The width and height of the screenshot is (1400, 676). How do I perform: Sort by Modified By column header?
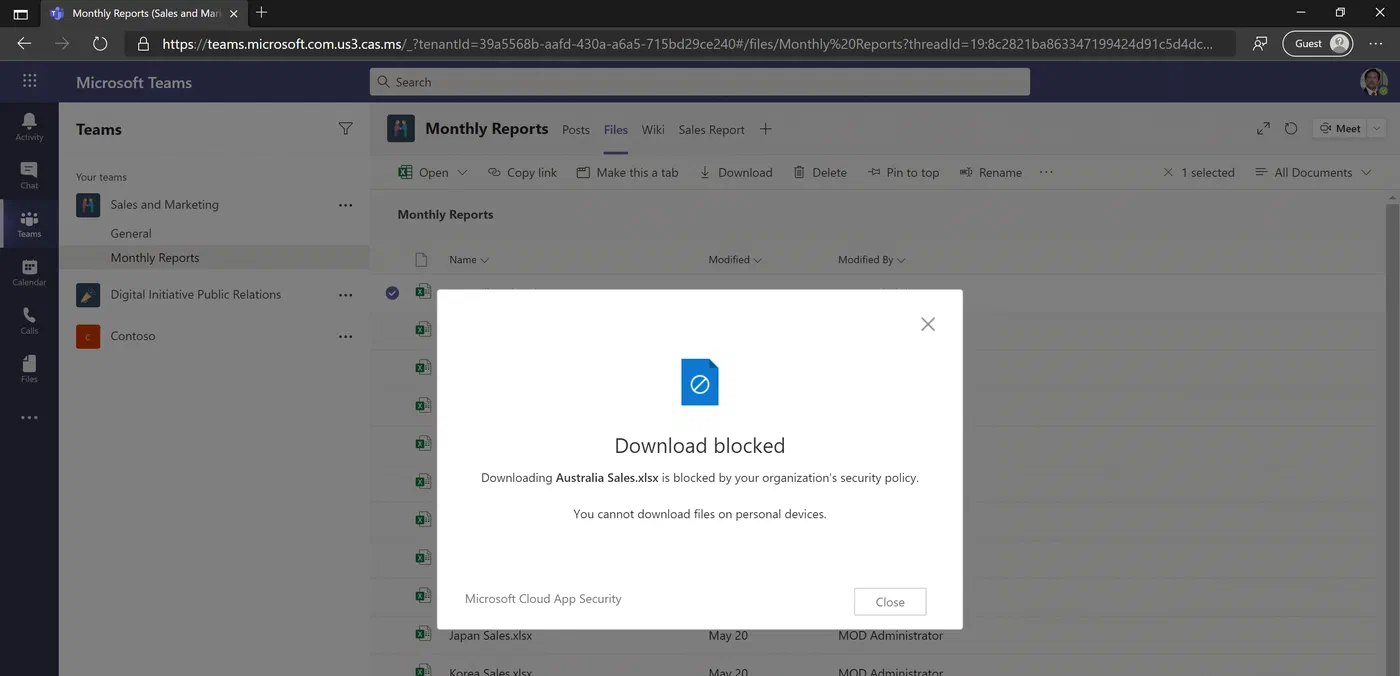tap(871, 260)
